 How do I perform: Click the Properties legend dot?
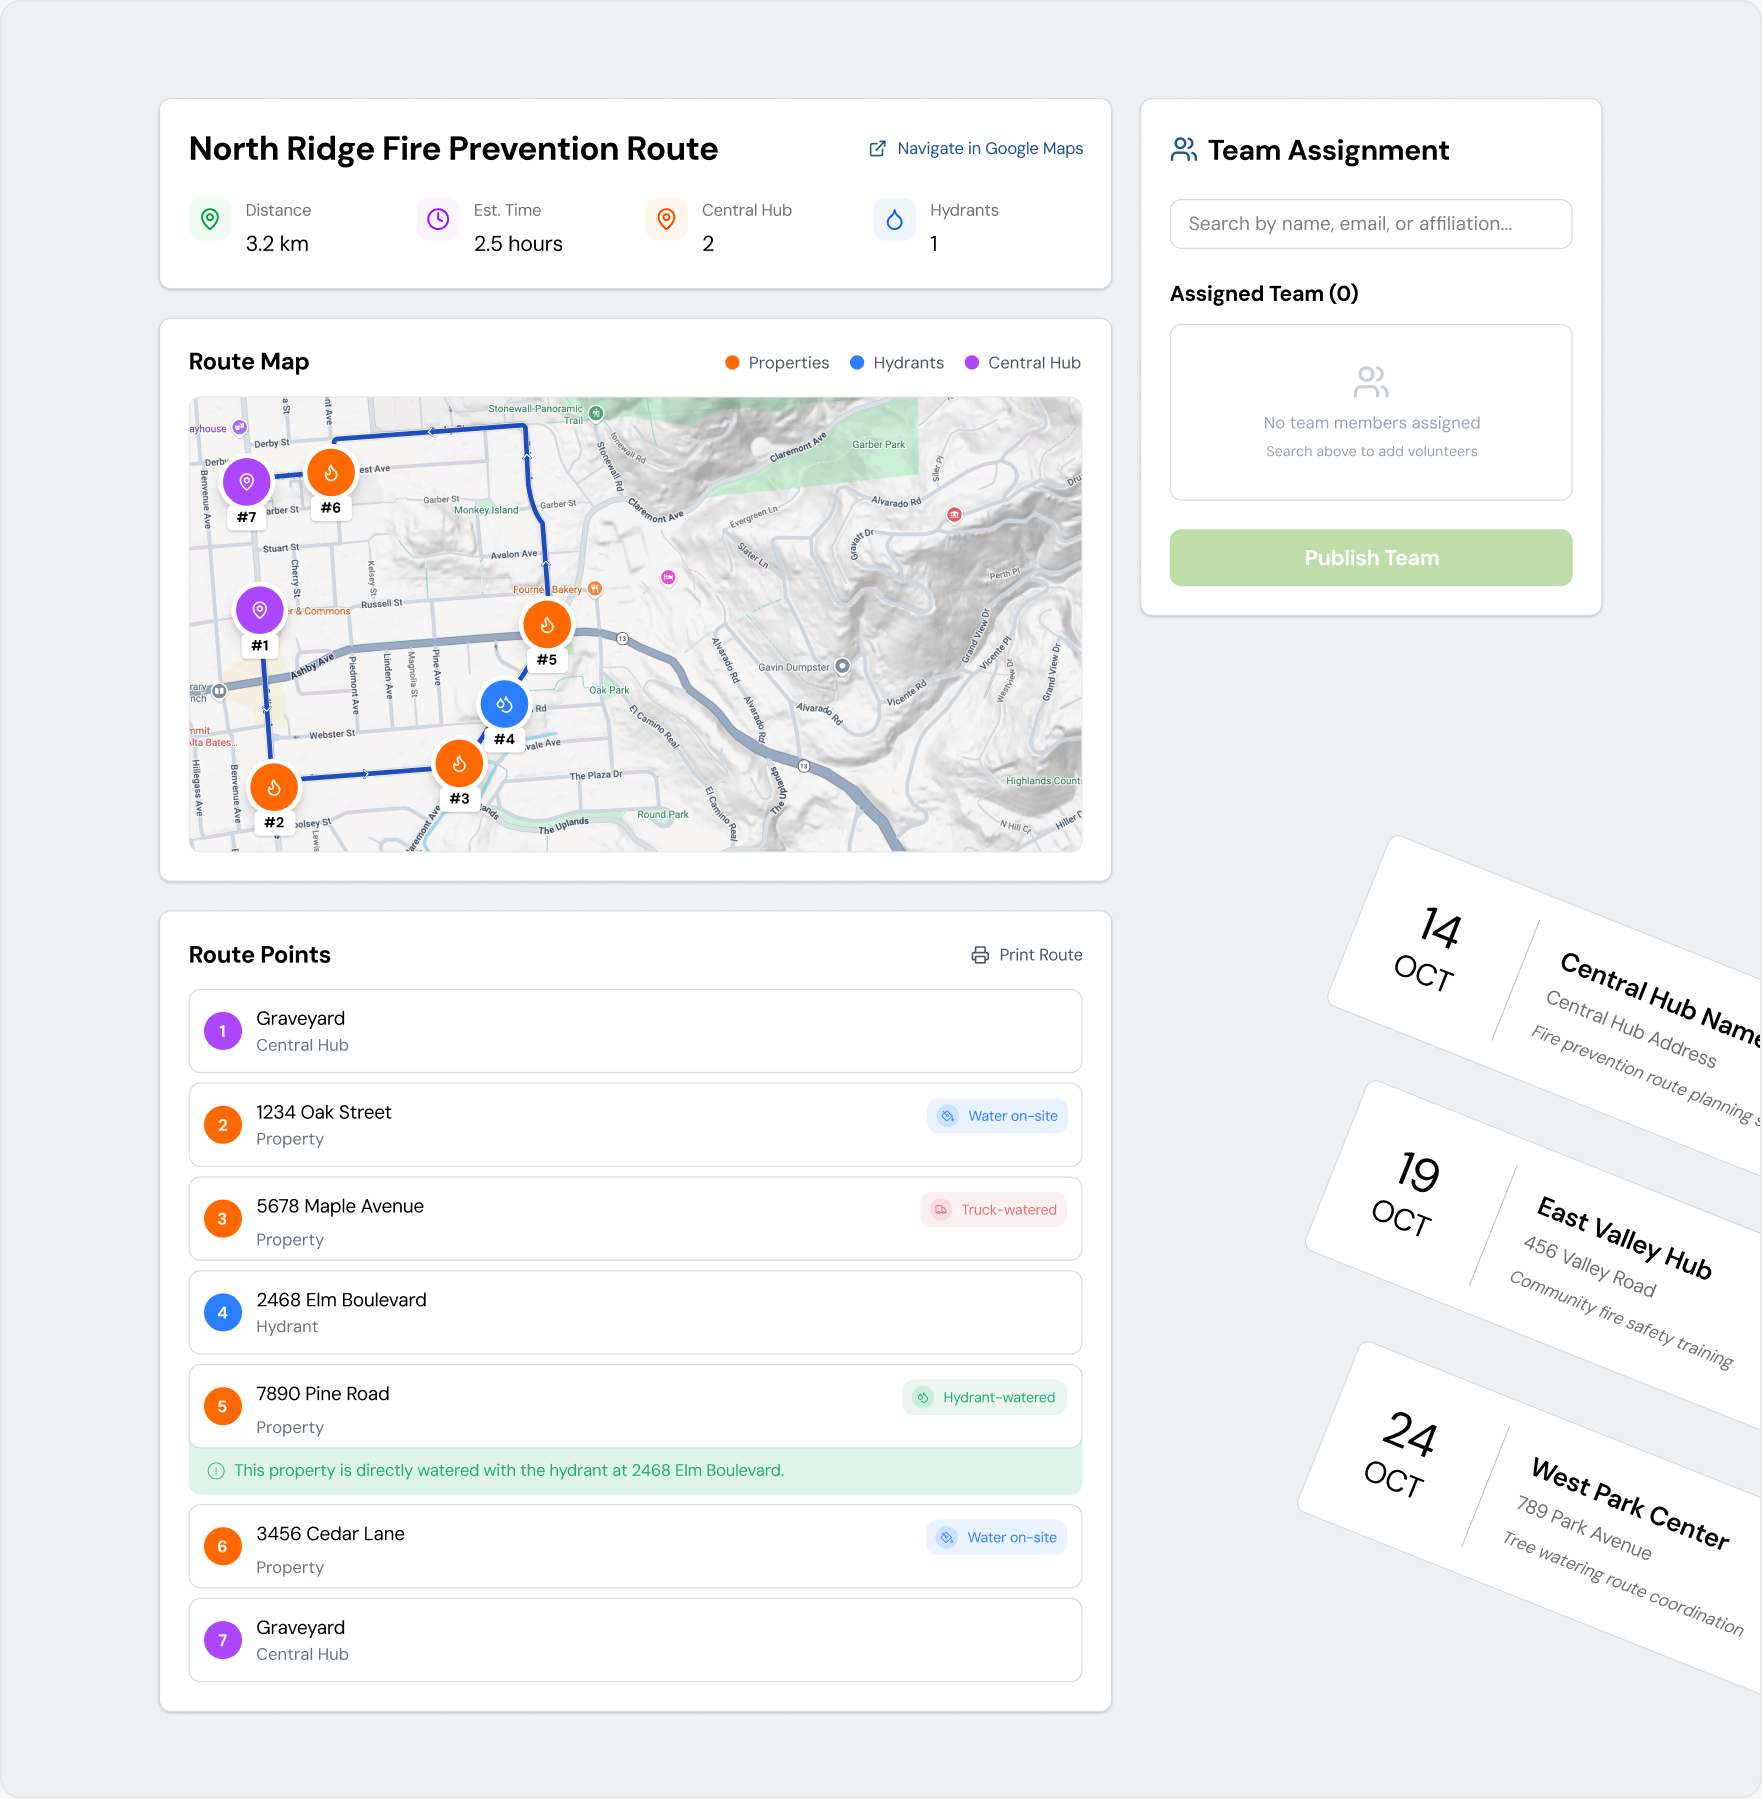coord(732,363)
